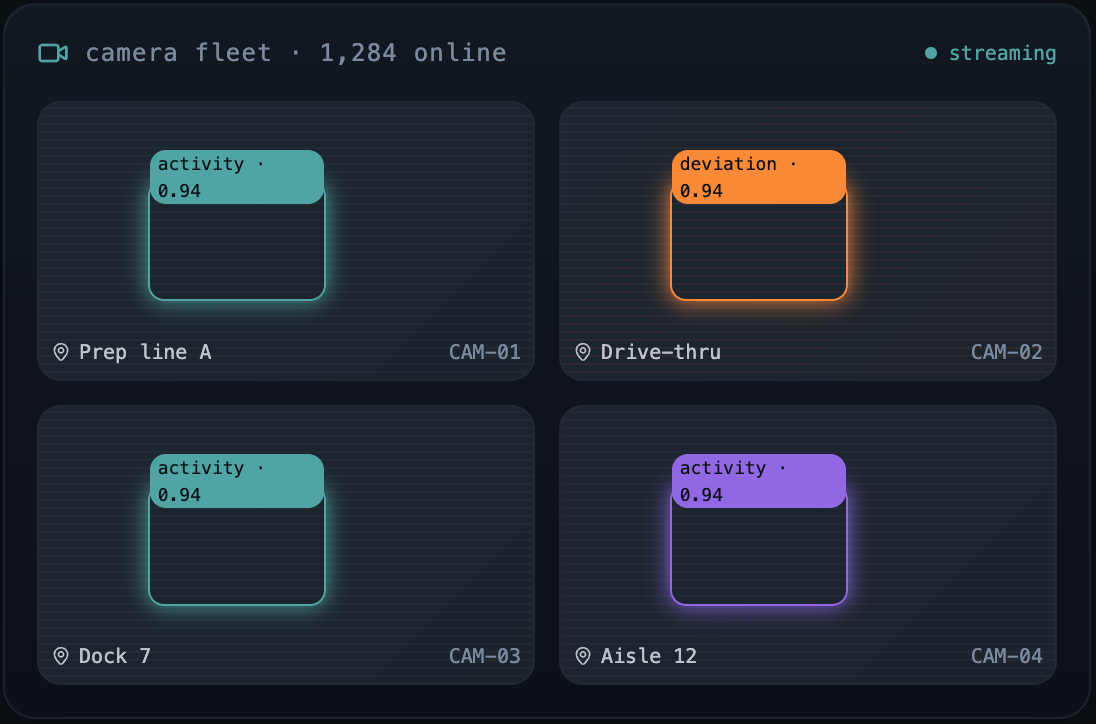Open the Aisle 12 camera feed

808,545
